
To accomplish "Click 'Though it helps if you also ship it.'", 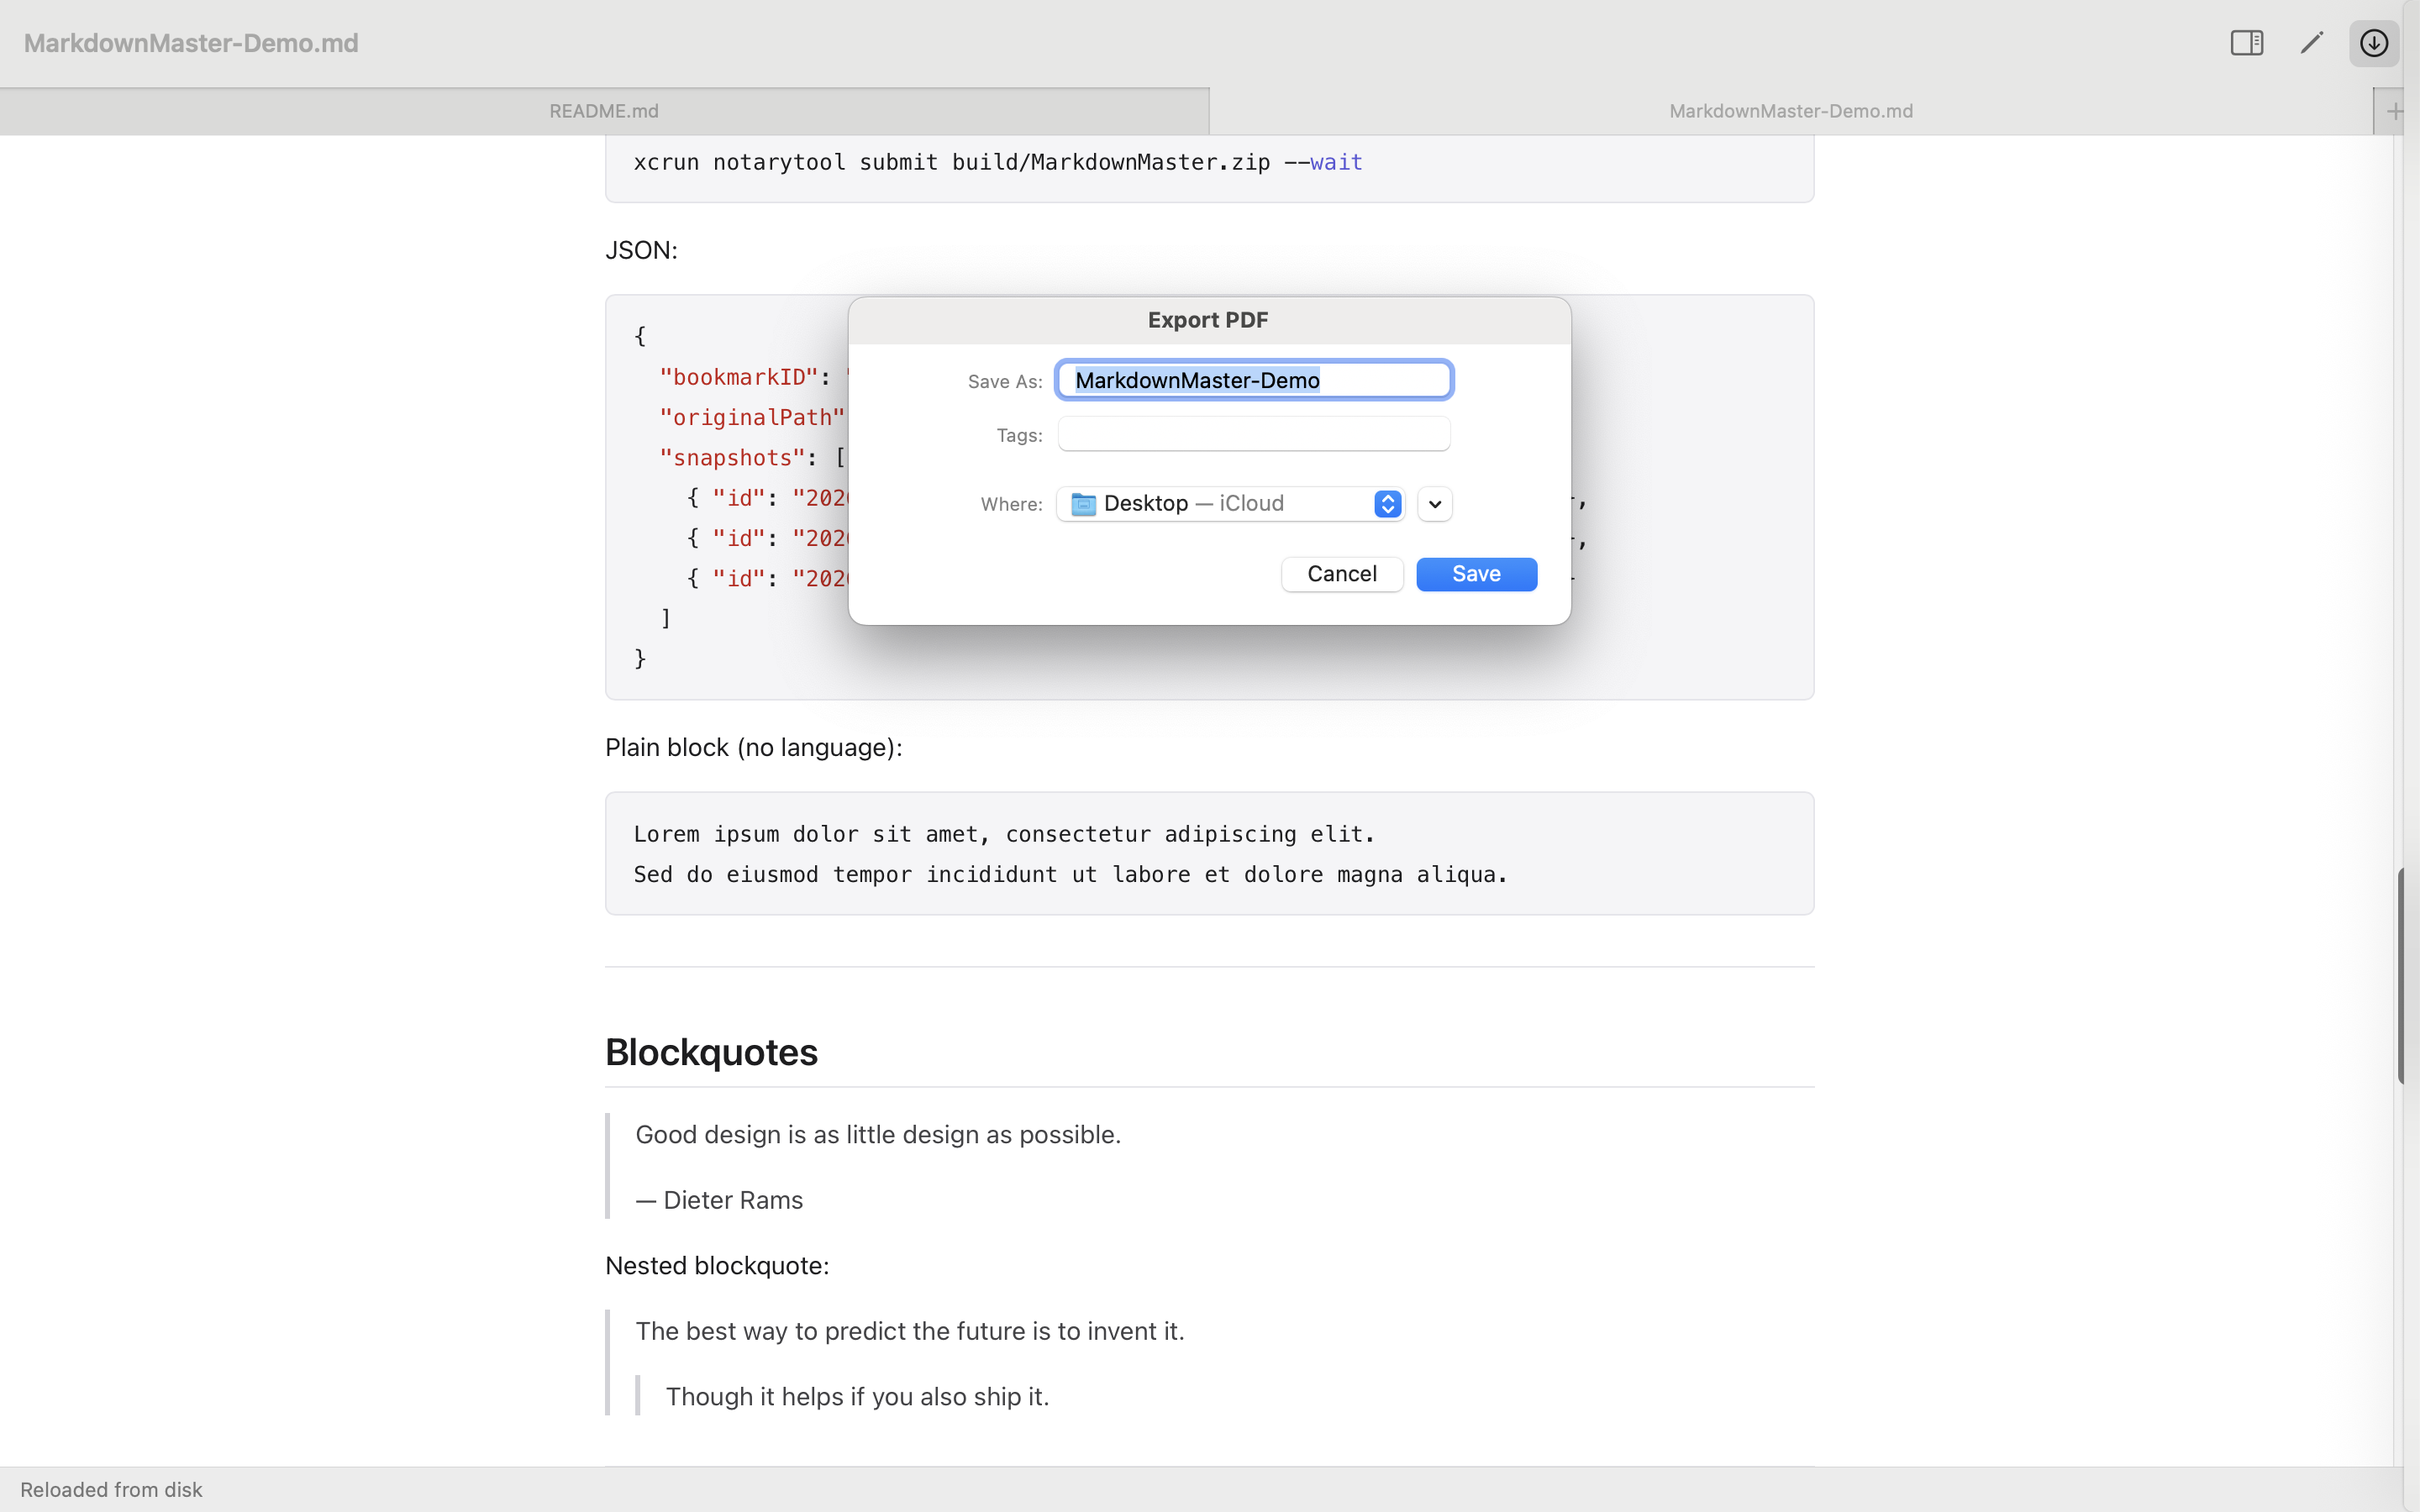I will (857, 1397).
